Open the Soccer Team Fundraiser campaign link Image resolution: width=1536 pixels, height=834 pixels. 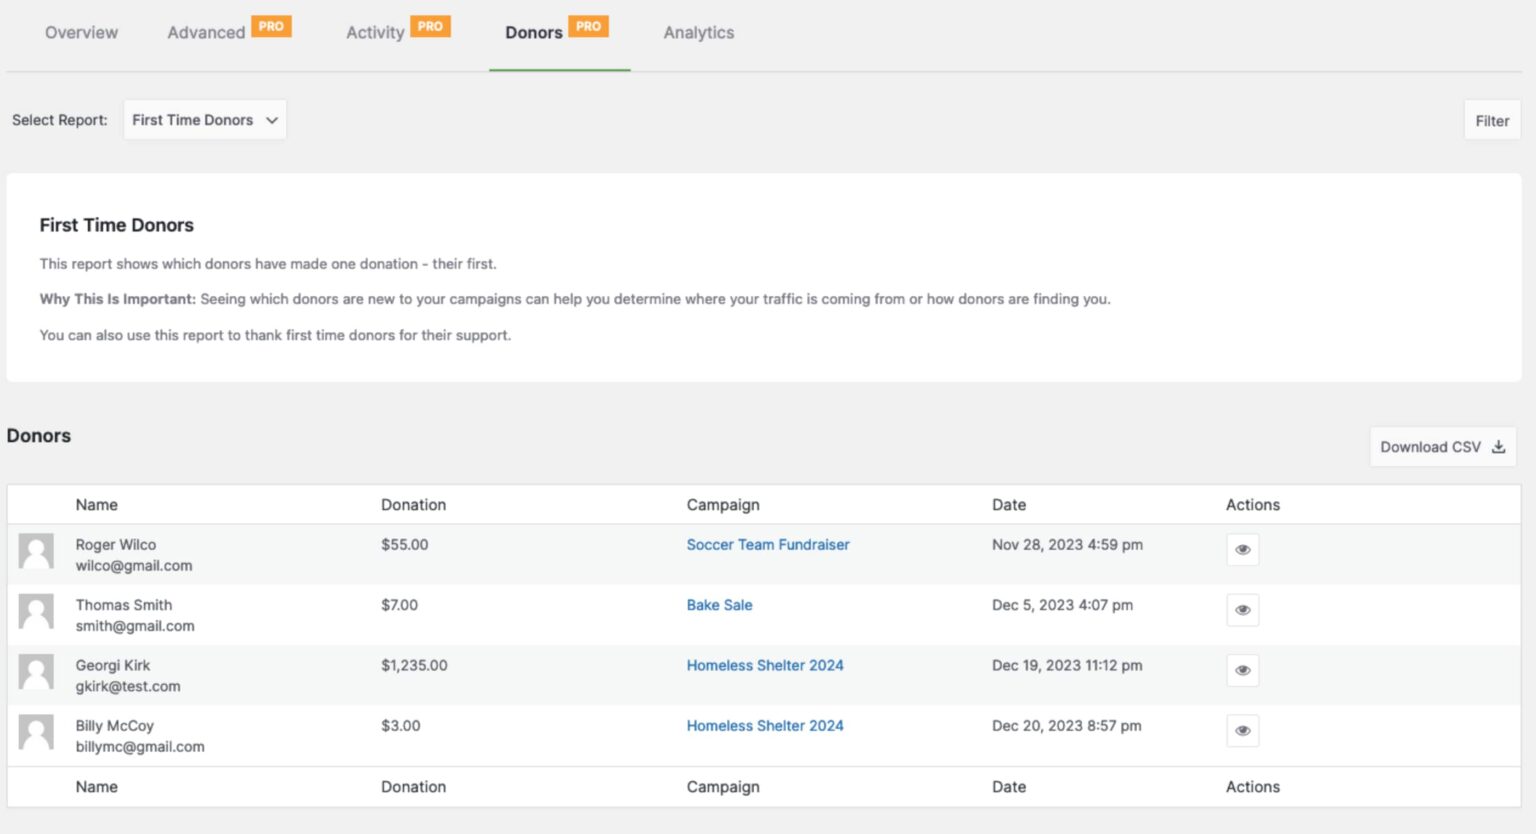767,544
